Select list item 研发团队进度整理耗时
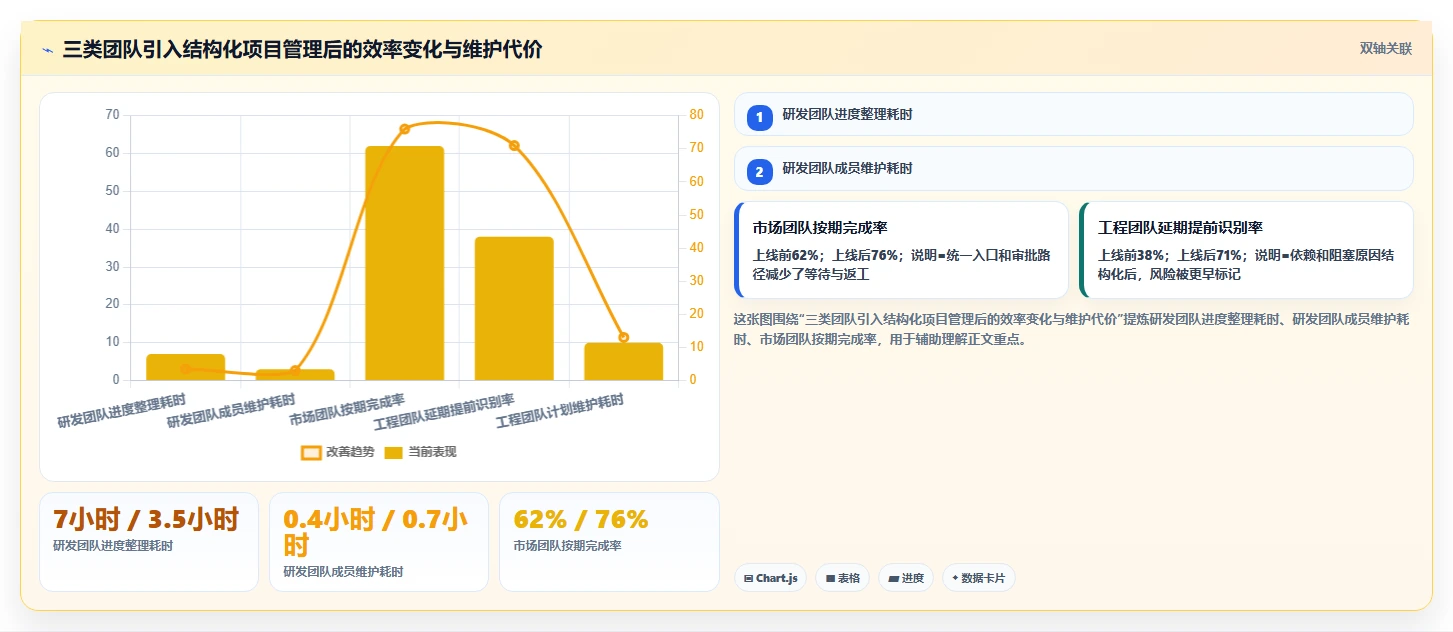Image resolution: width=1453 pixels, height=632 pixels. pyautogui.click(x=1074, y=114)
